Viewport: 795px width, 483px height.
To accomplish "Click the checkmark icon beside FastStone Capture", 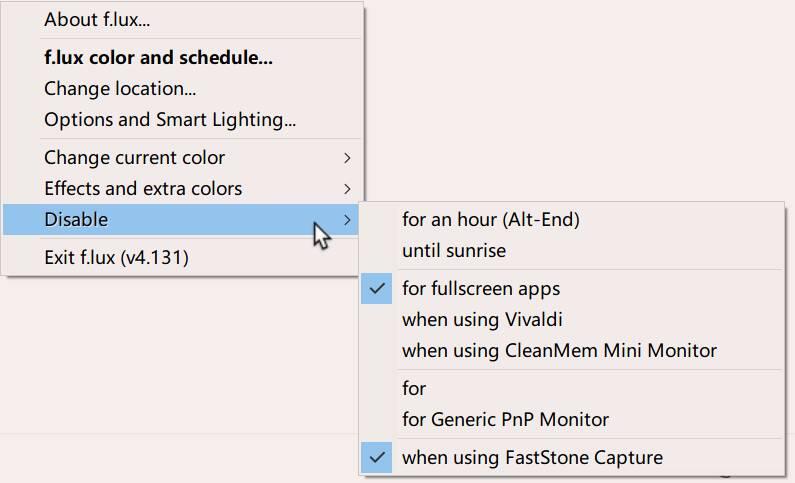I will [x=377, y=458].
